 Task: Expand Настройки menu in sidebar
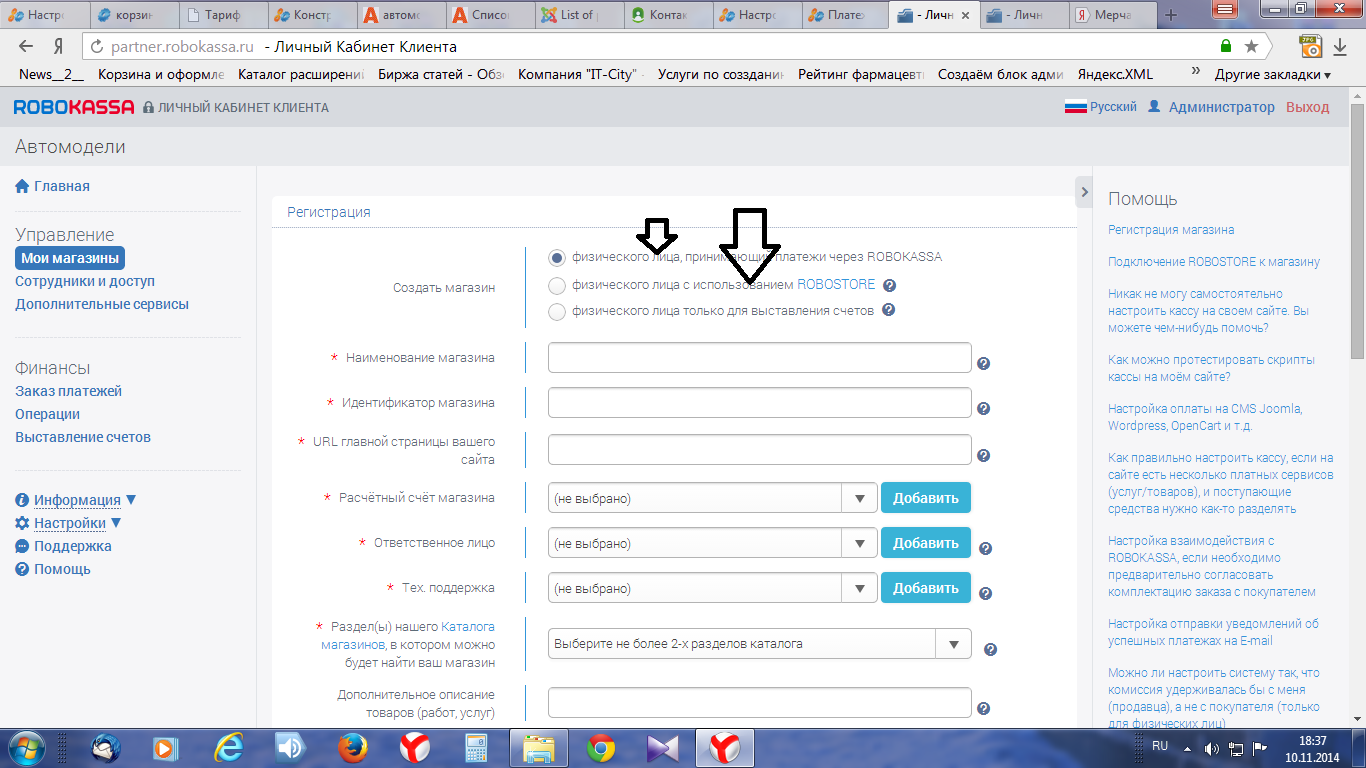point(69,523)
